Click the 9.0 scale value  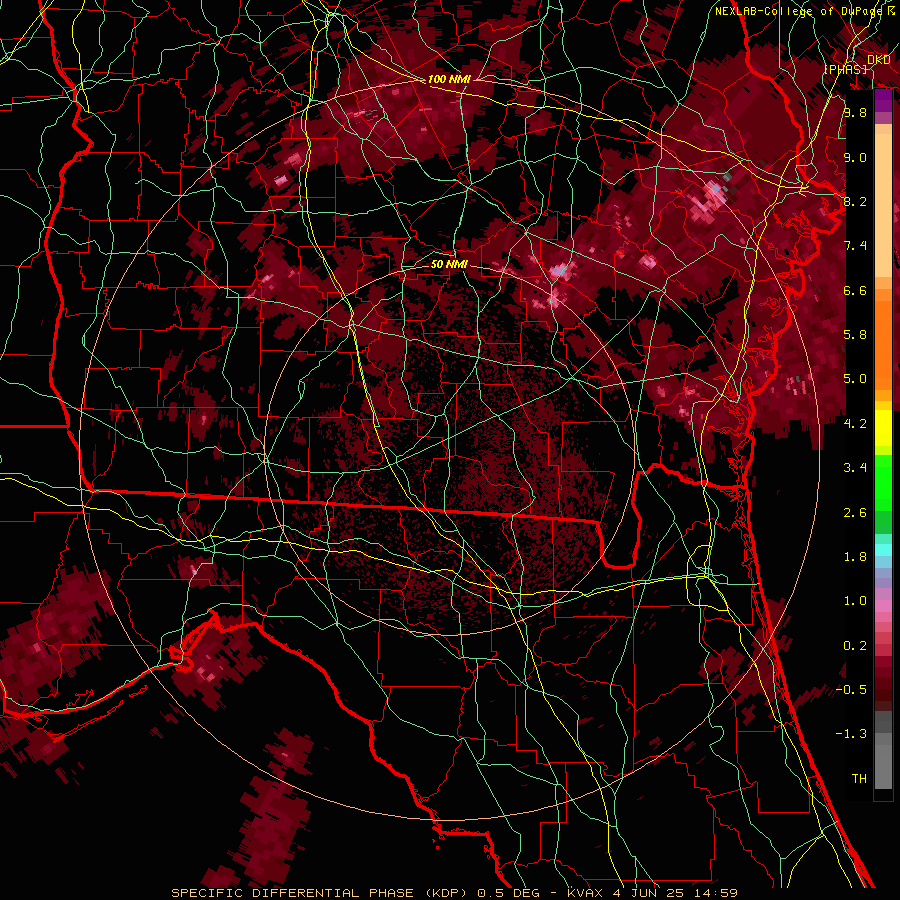click(x=855, y=157)
